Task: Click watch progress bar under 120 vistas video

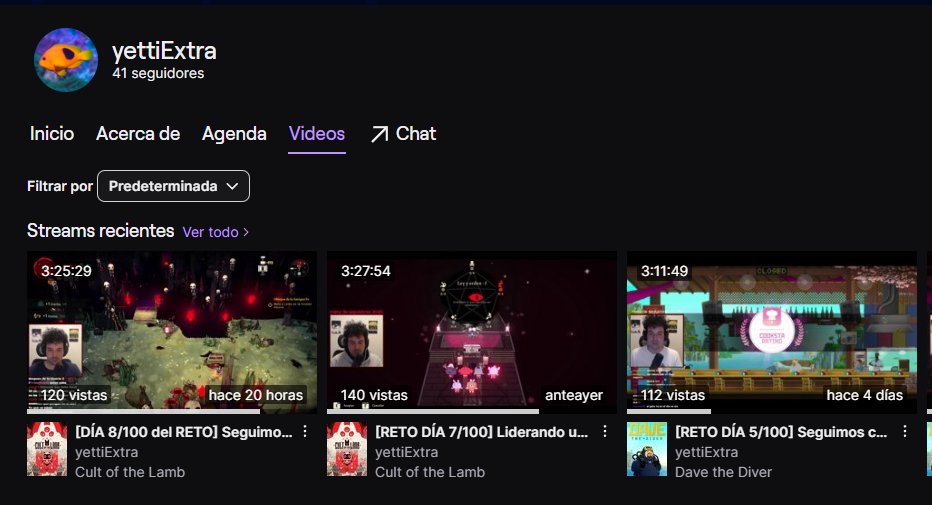Action: tap(172, 411)
